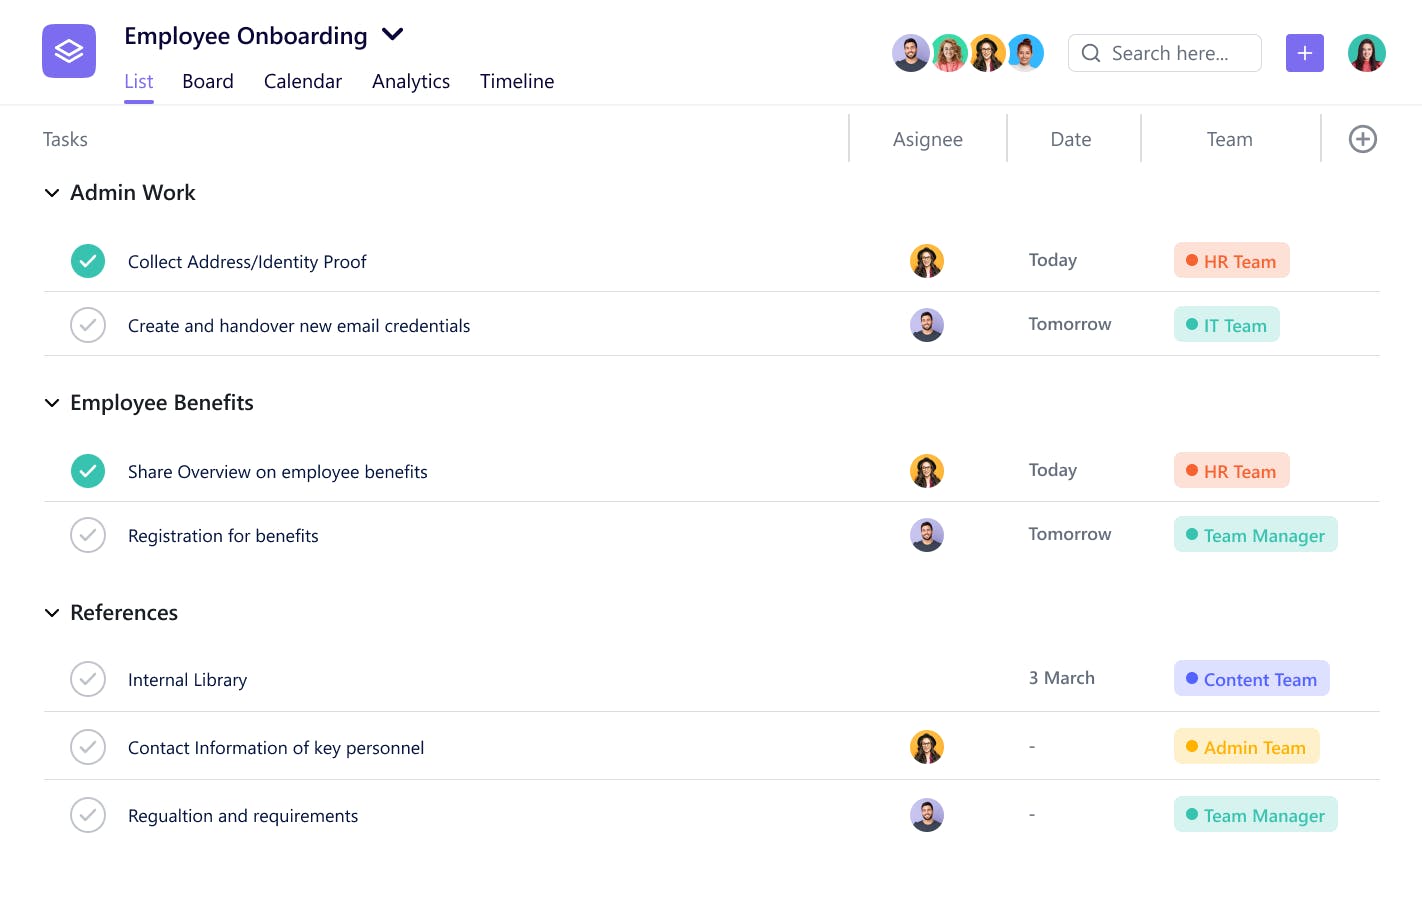The width and height of the screenshot is (1422, 904).
Task: Select the Content Team label on Internal Library
Action: pos(1251,678)
